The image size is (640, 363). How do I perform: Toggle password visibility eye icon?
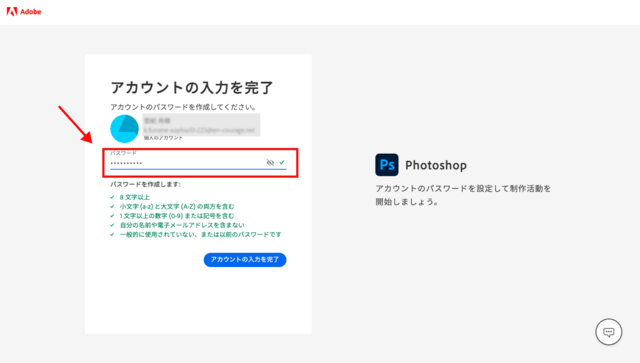pyautogui.click(x=270, y=163)
